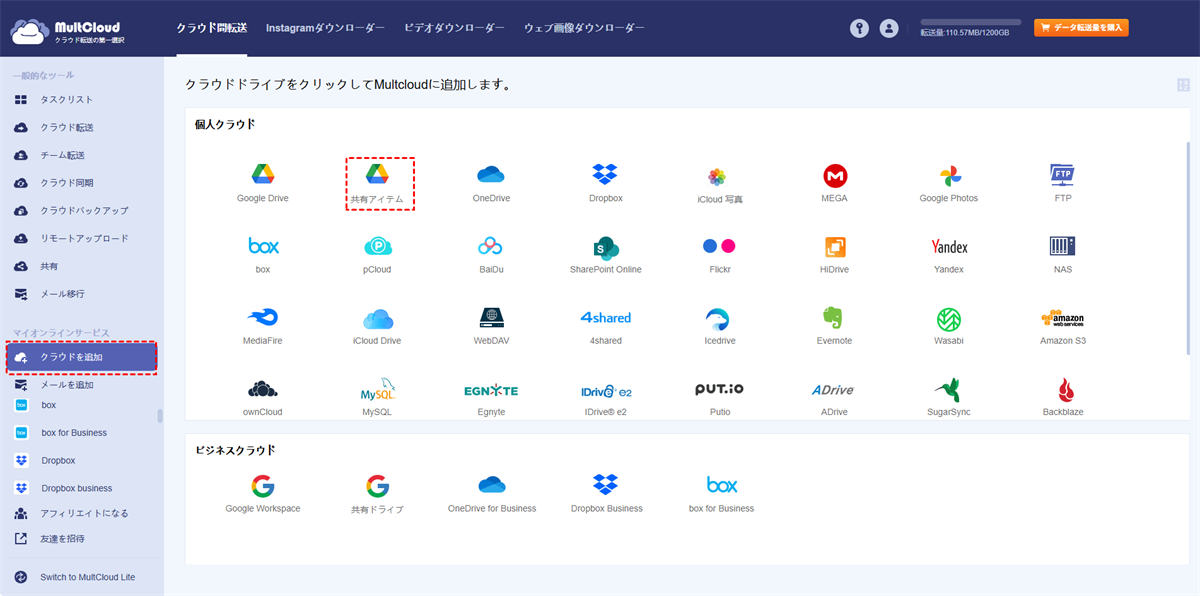1200x596 pixels.
Task: Click the key icon in header
Action: tap(859, 28)
